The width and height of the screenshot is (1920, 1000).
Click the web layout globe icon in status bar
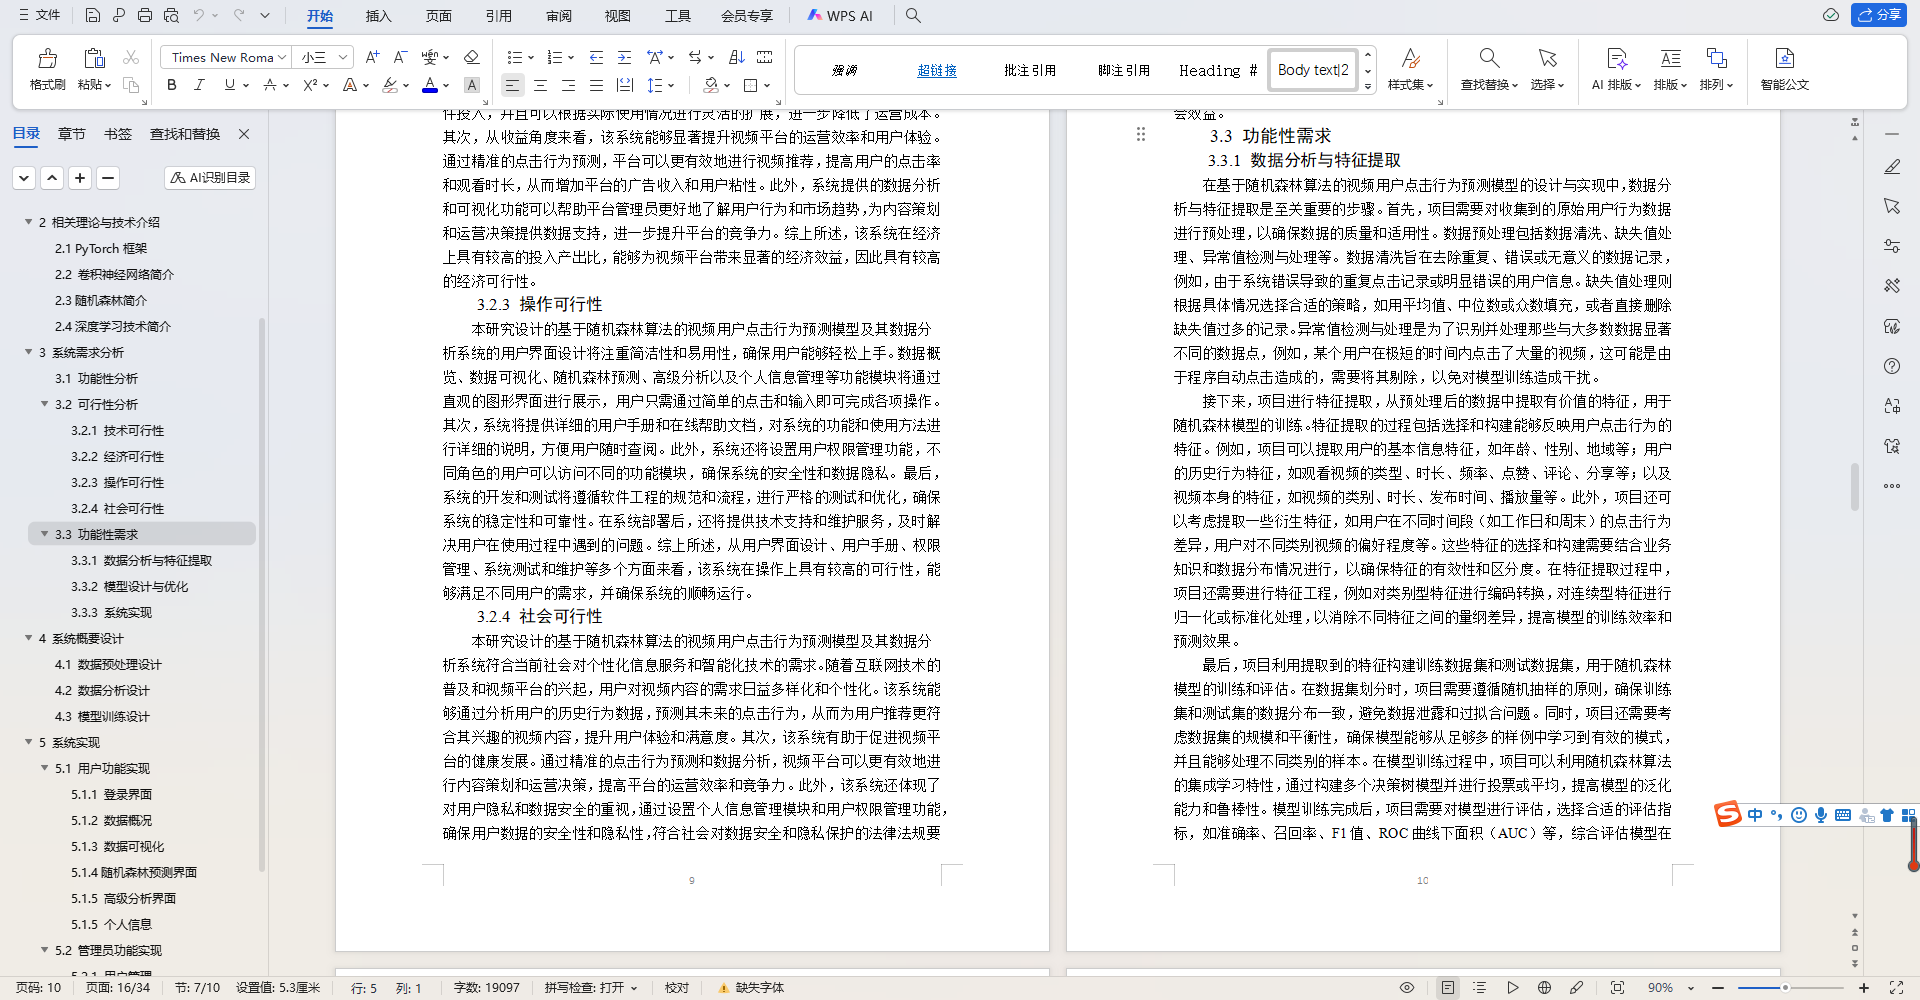(x=1544, y=988)
